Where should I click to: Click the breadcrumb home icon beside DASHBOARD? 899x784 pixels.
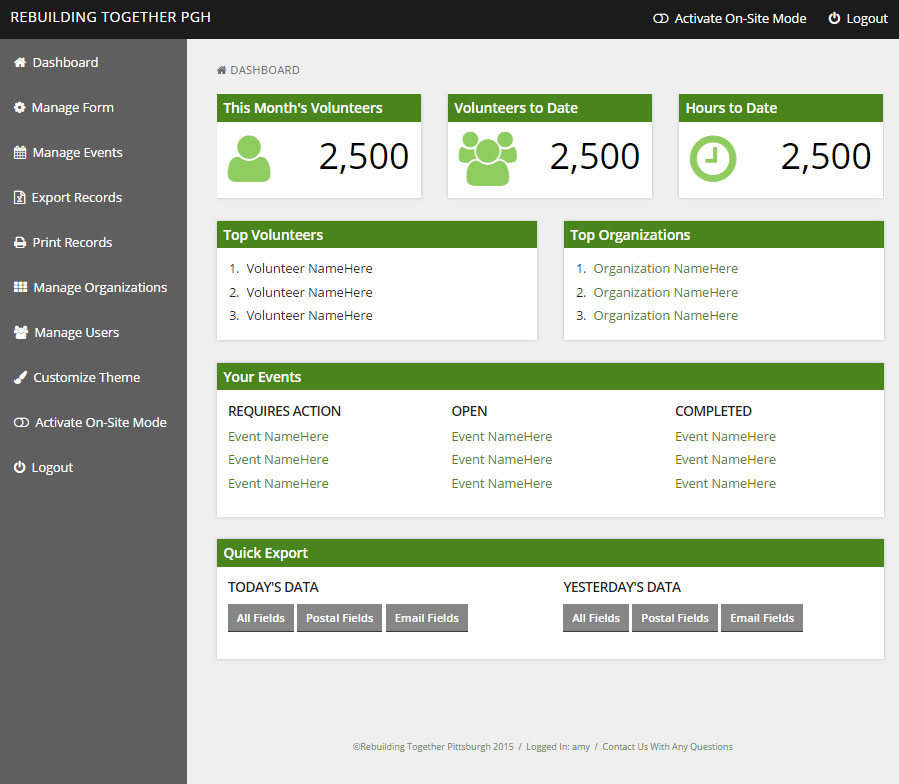pos(221,70)
